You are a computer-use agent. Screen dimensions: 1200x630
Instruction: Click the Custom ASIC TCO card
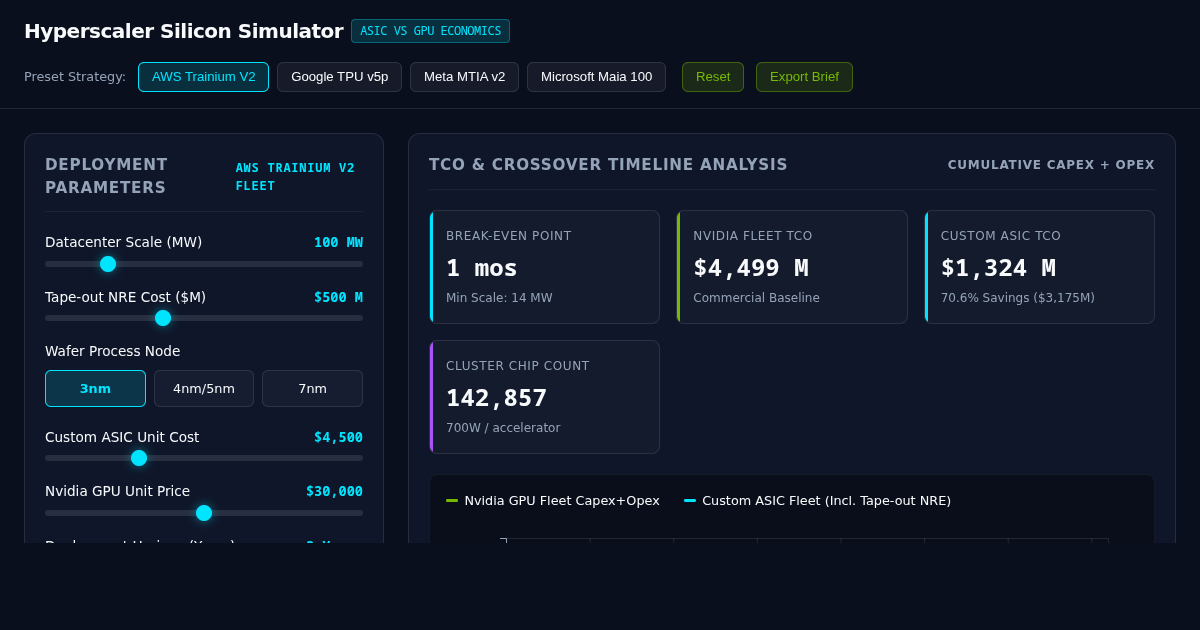pyautogui.click(x=1039, y=267)
